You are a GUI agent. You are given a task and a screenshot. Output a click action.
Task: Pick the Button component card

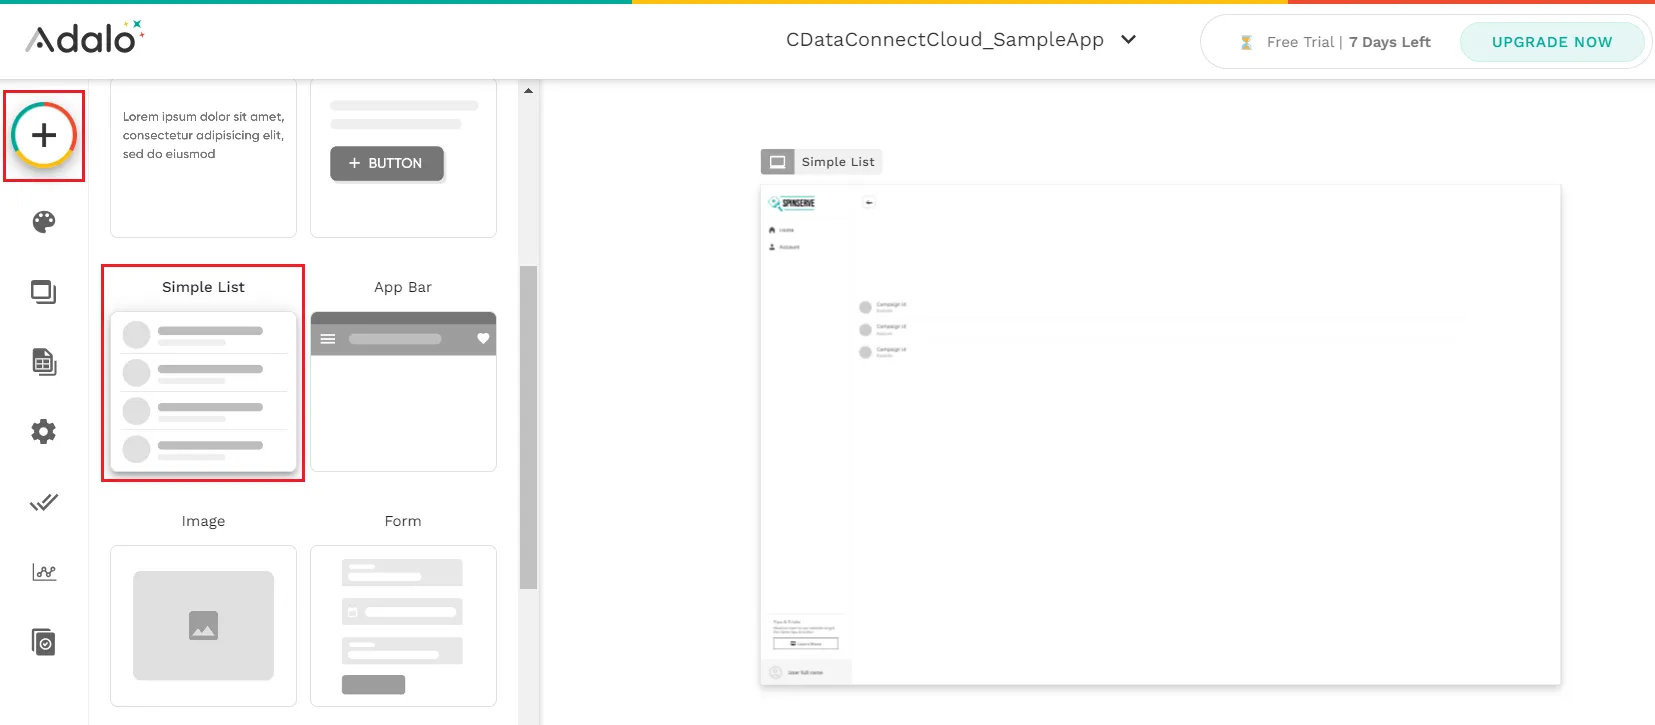403,160
